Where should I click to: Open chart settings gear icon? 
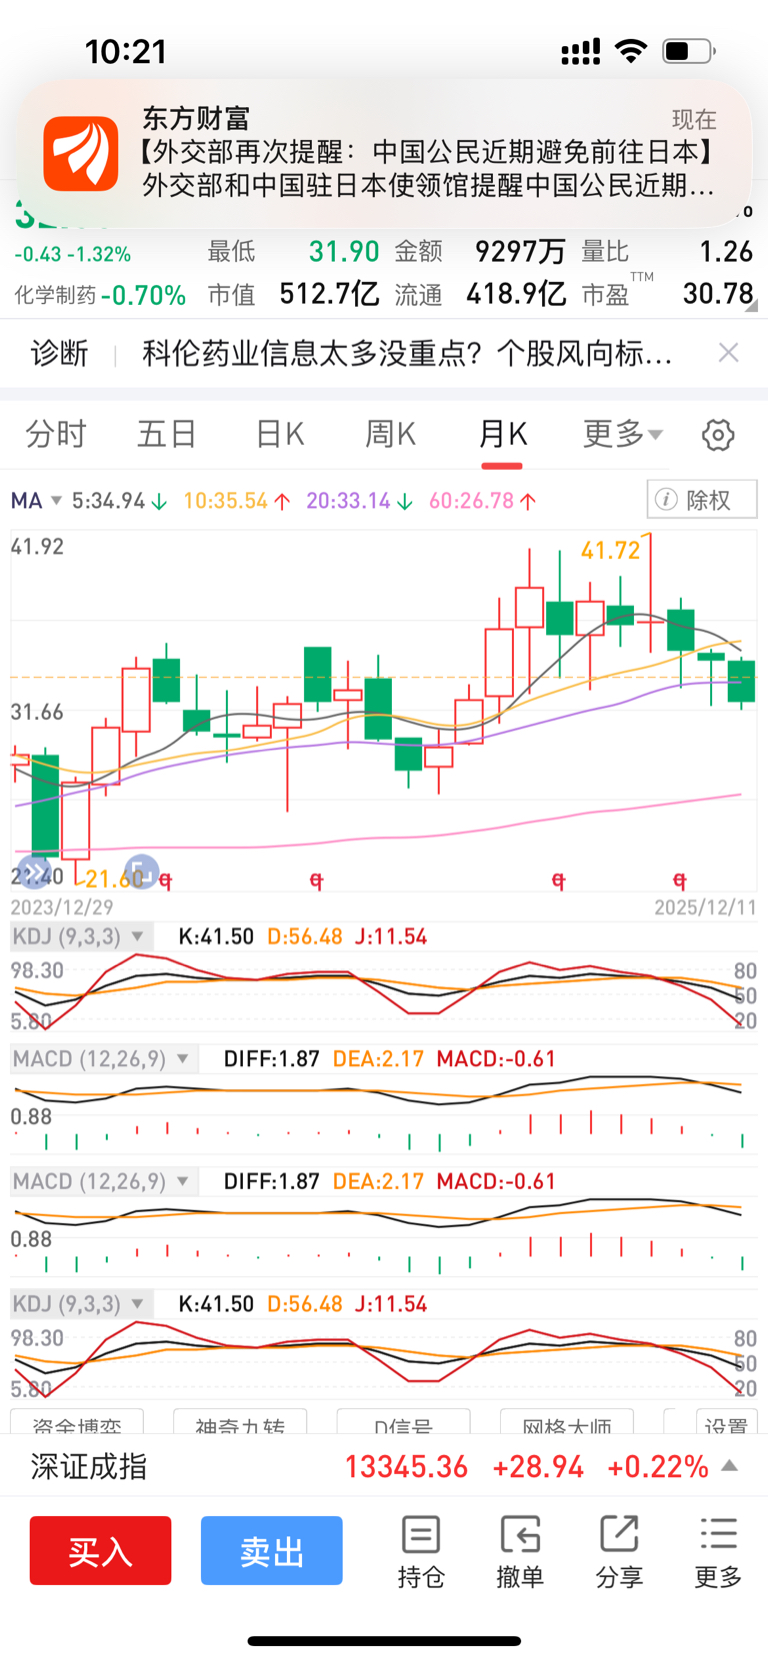coord(718,435)
